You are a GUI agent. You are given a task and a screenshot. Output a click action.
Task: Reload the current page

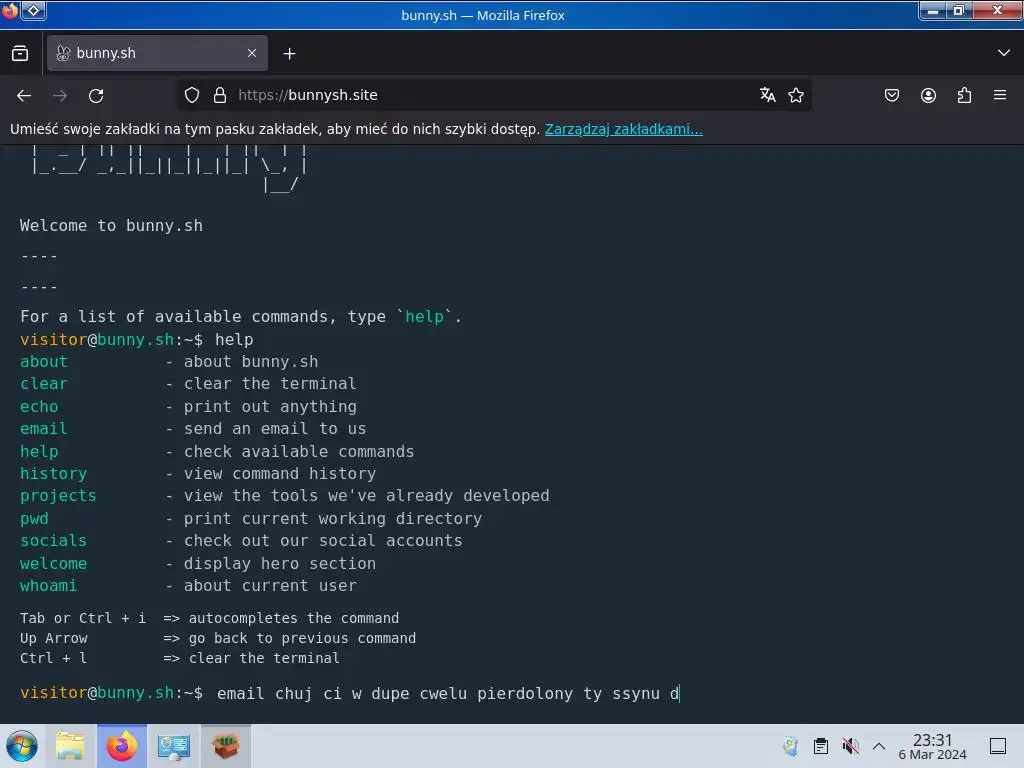96,95
